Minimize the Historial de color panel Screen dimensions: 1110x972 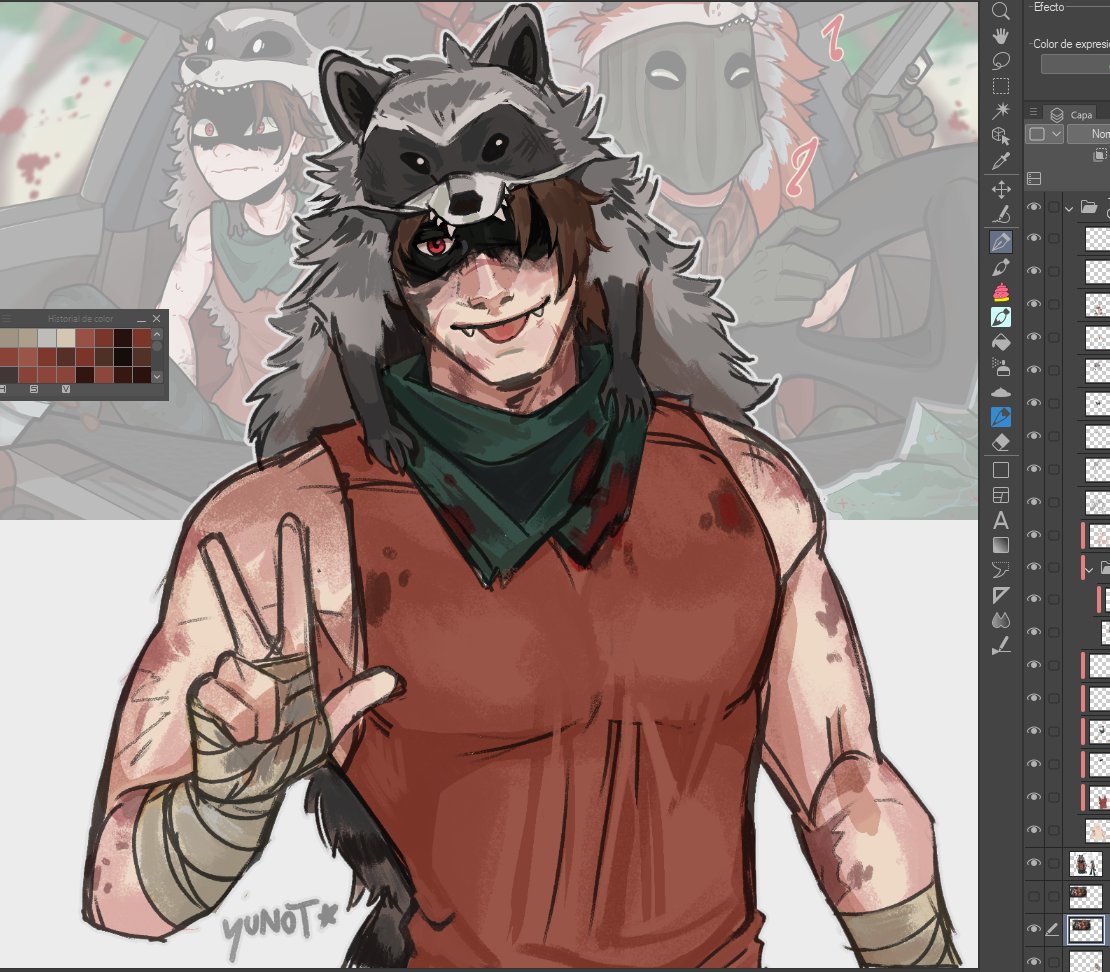pyautogui.click(x=141, y=319)
